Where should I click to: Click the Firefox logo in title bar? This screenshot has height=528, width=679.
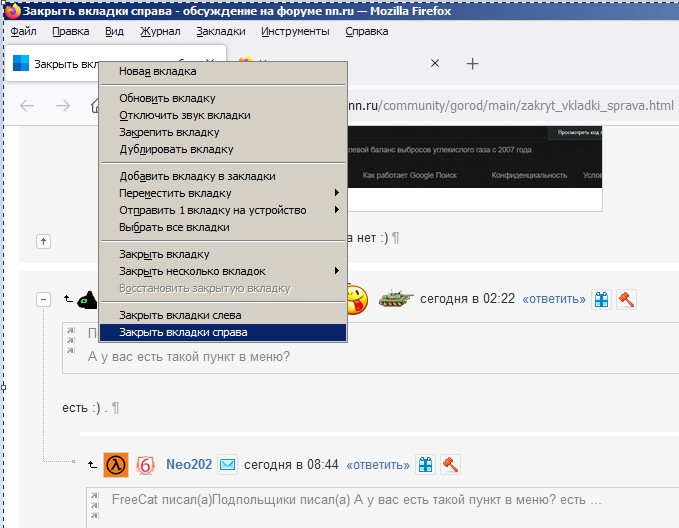coord(12,11)
